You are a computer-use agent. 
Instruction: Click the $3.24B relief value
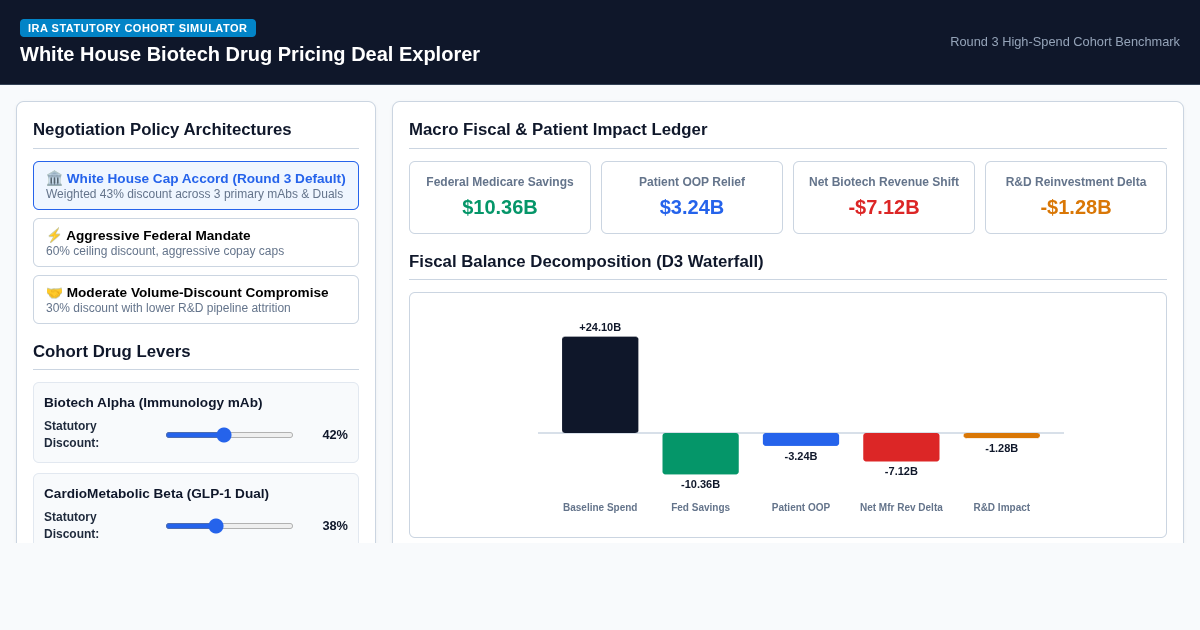[x=692, y=207]
